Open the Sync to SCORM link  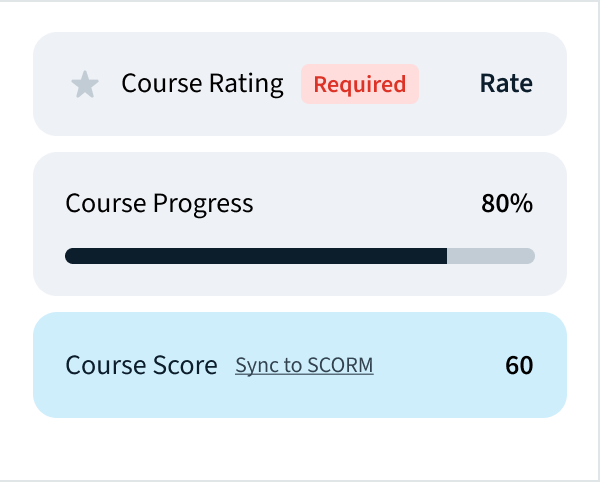pyautogui.click(x=304, y=366)
